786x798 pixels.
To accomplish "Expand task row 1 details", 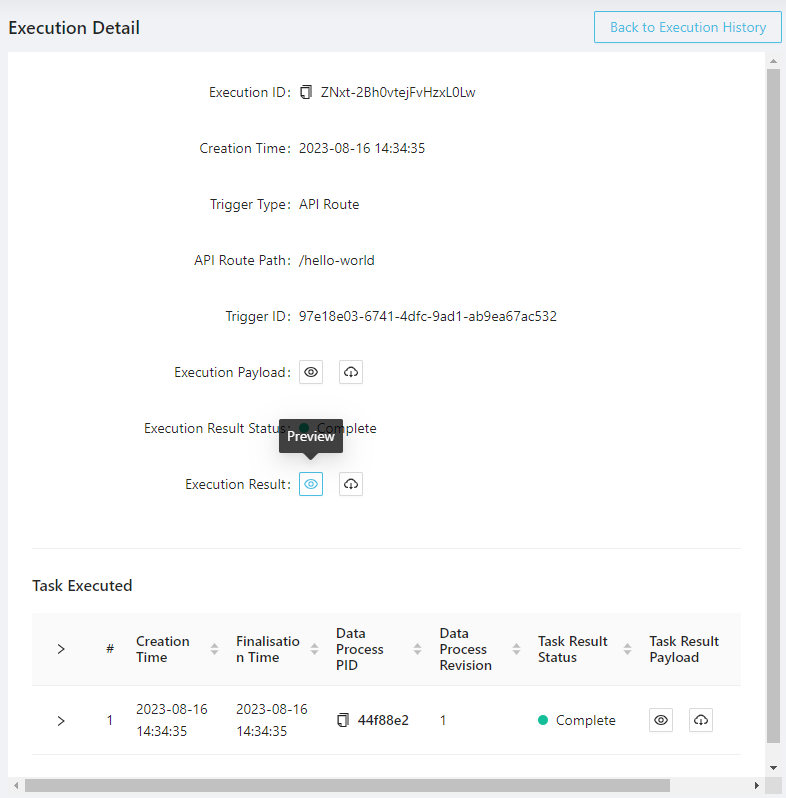I will (61, 720).
